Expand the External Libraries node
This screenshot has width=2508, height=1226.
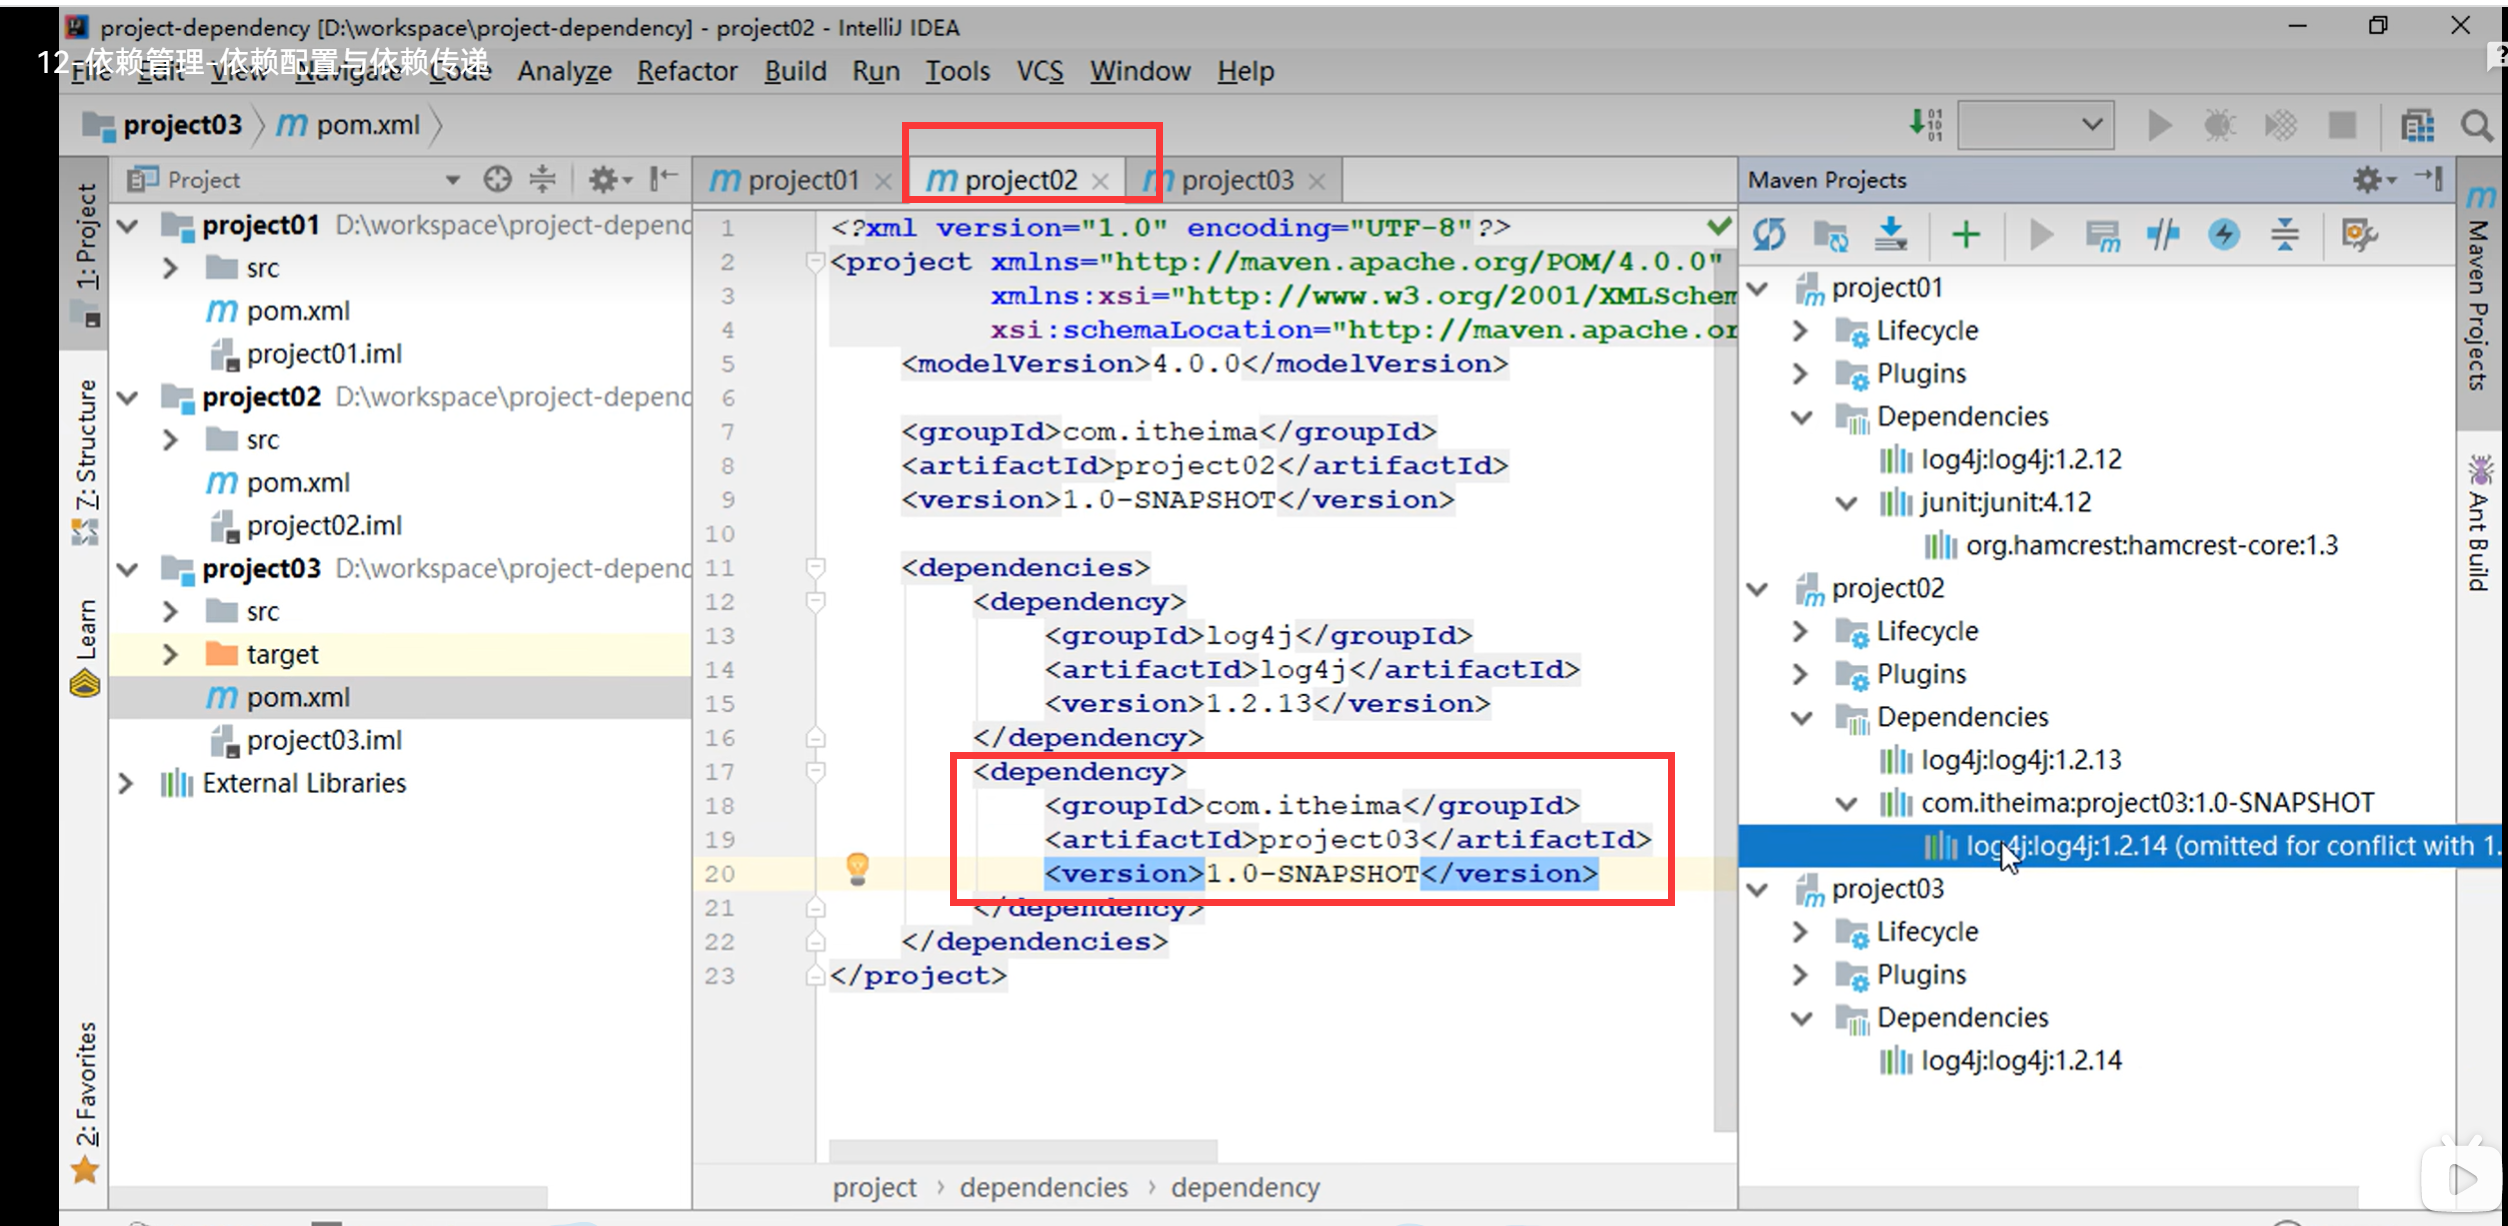pyautogui.click(x=126, y=783)
